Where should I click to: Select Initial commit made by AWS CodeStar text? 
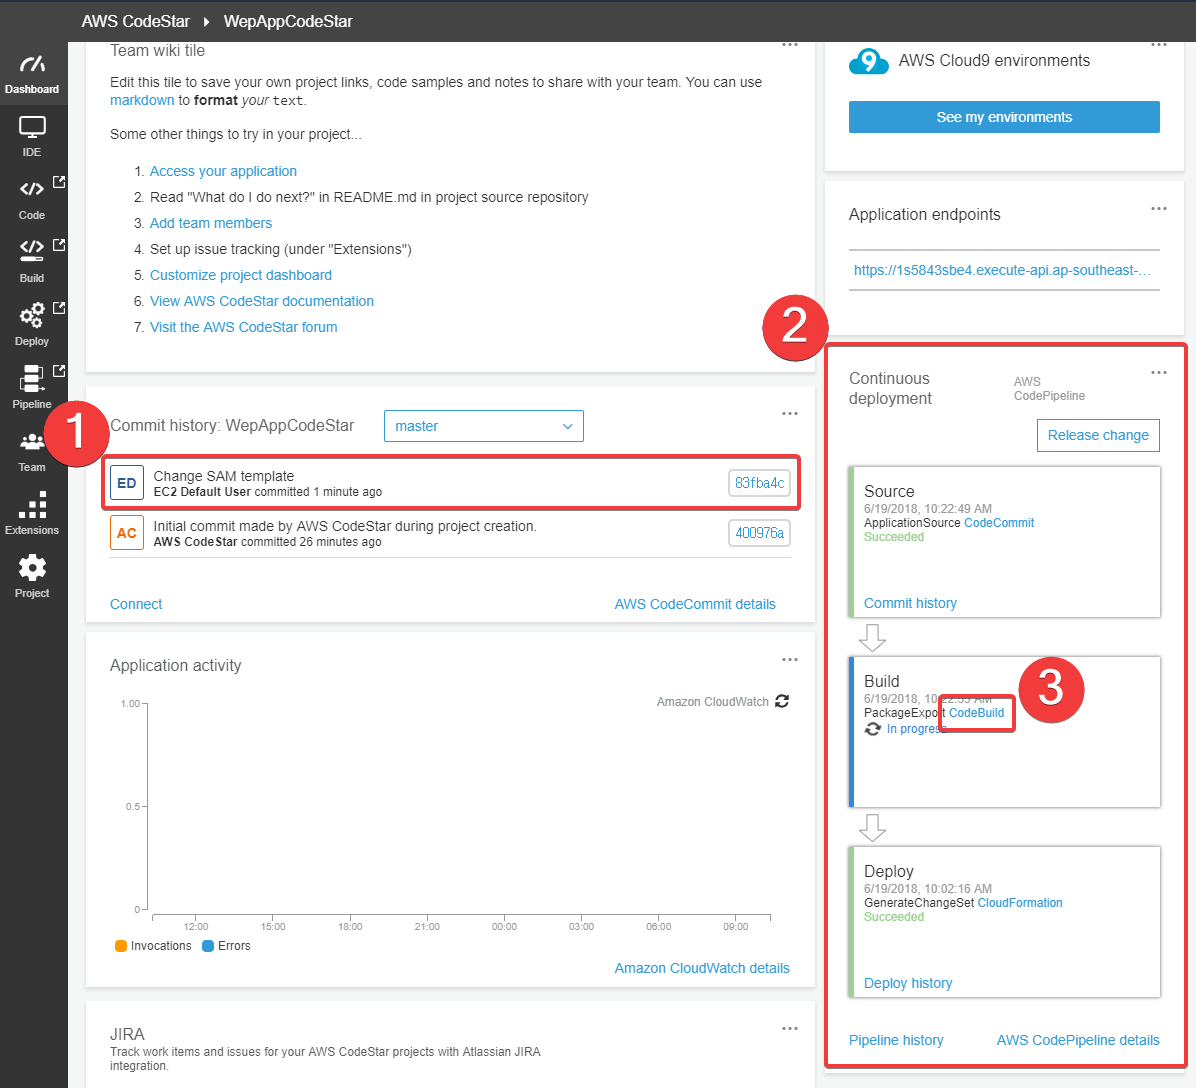(x=345, y=526)
